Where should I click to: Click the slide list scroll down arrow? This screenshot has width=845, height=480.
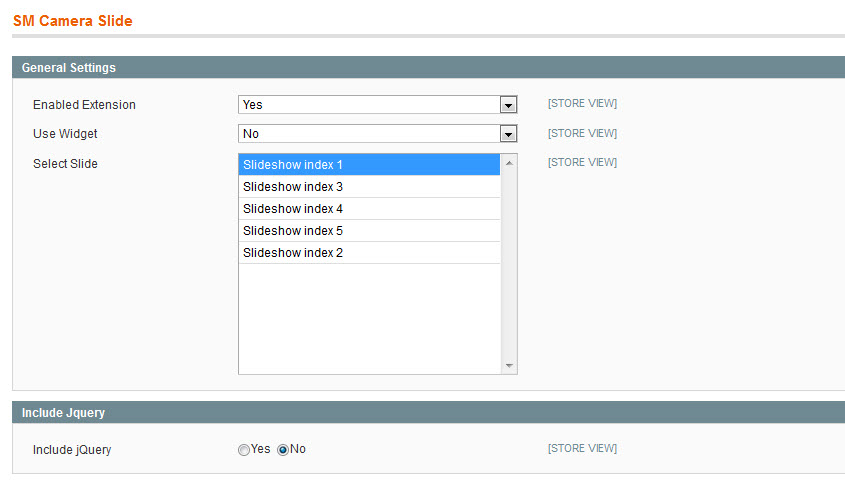(x=509, y=366)
